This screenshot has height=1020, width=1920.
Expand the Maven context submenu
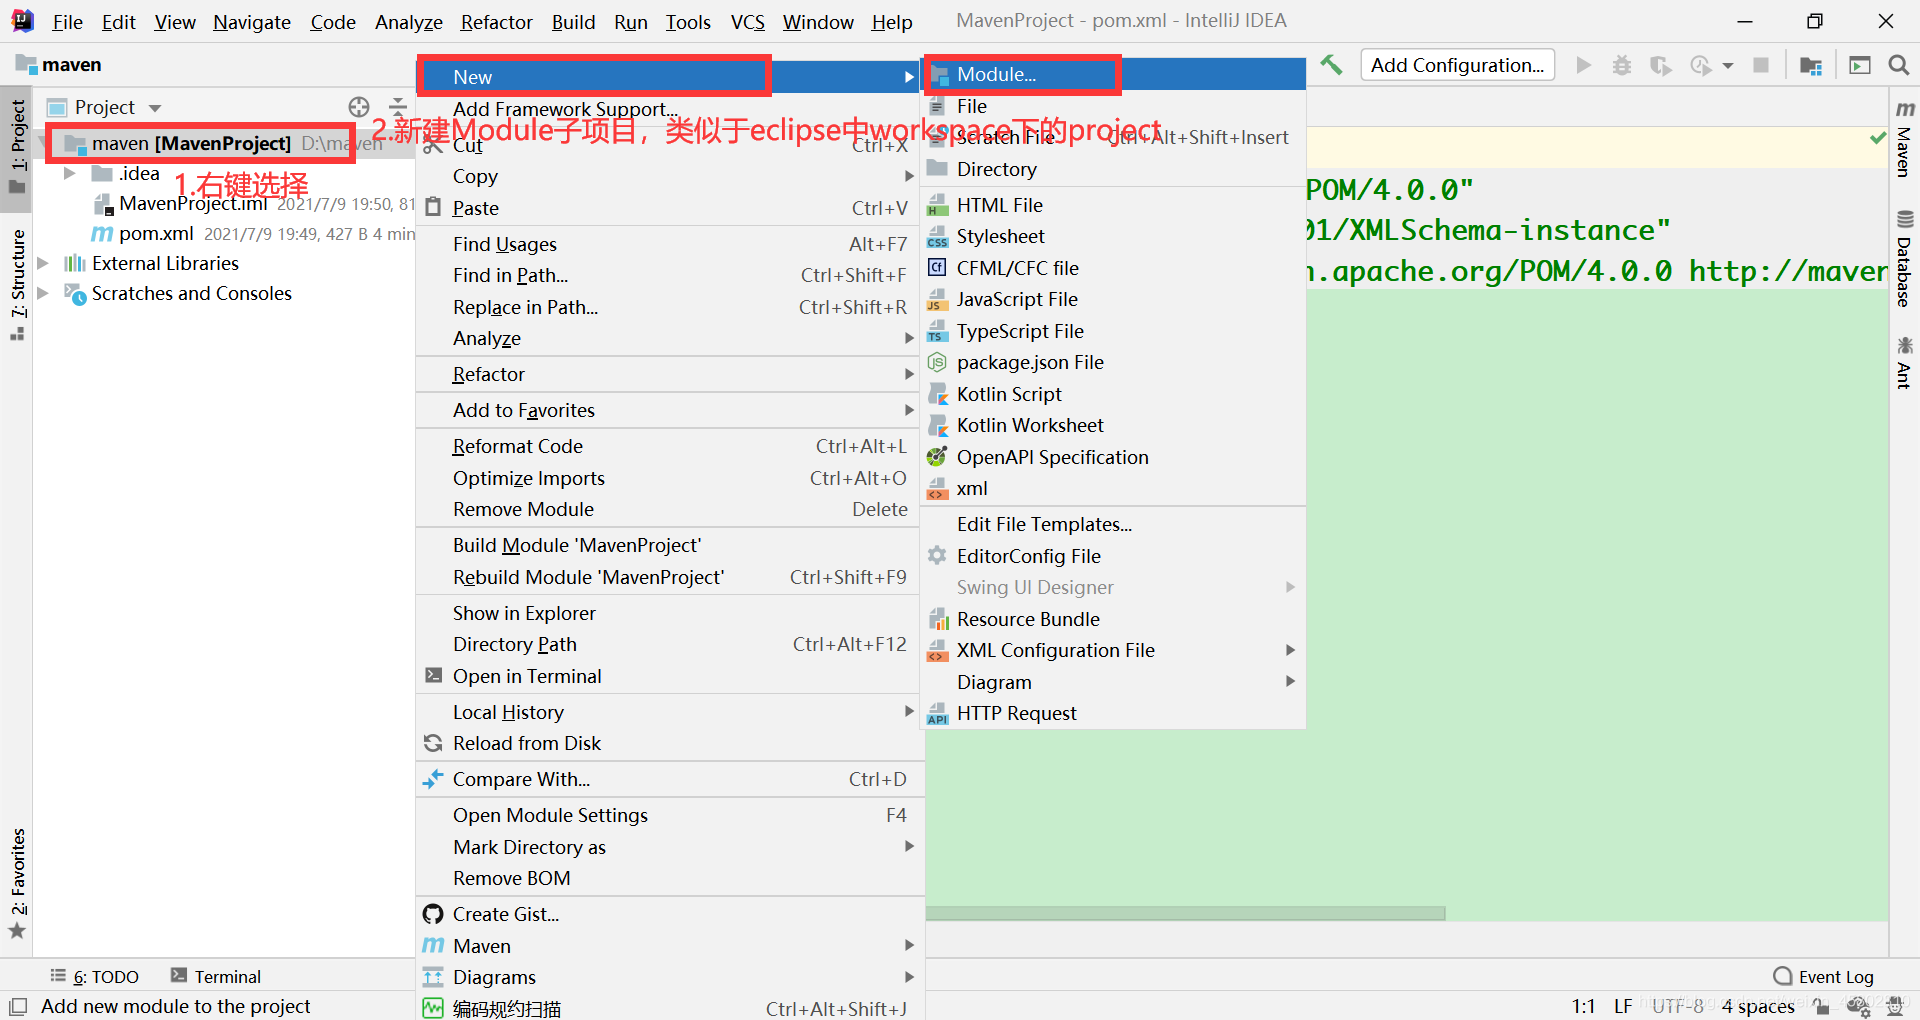tap(668, 946)
